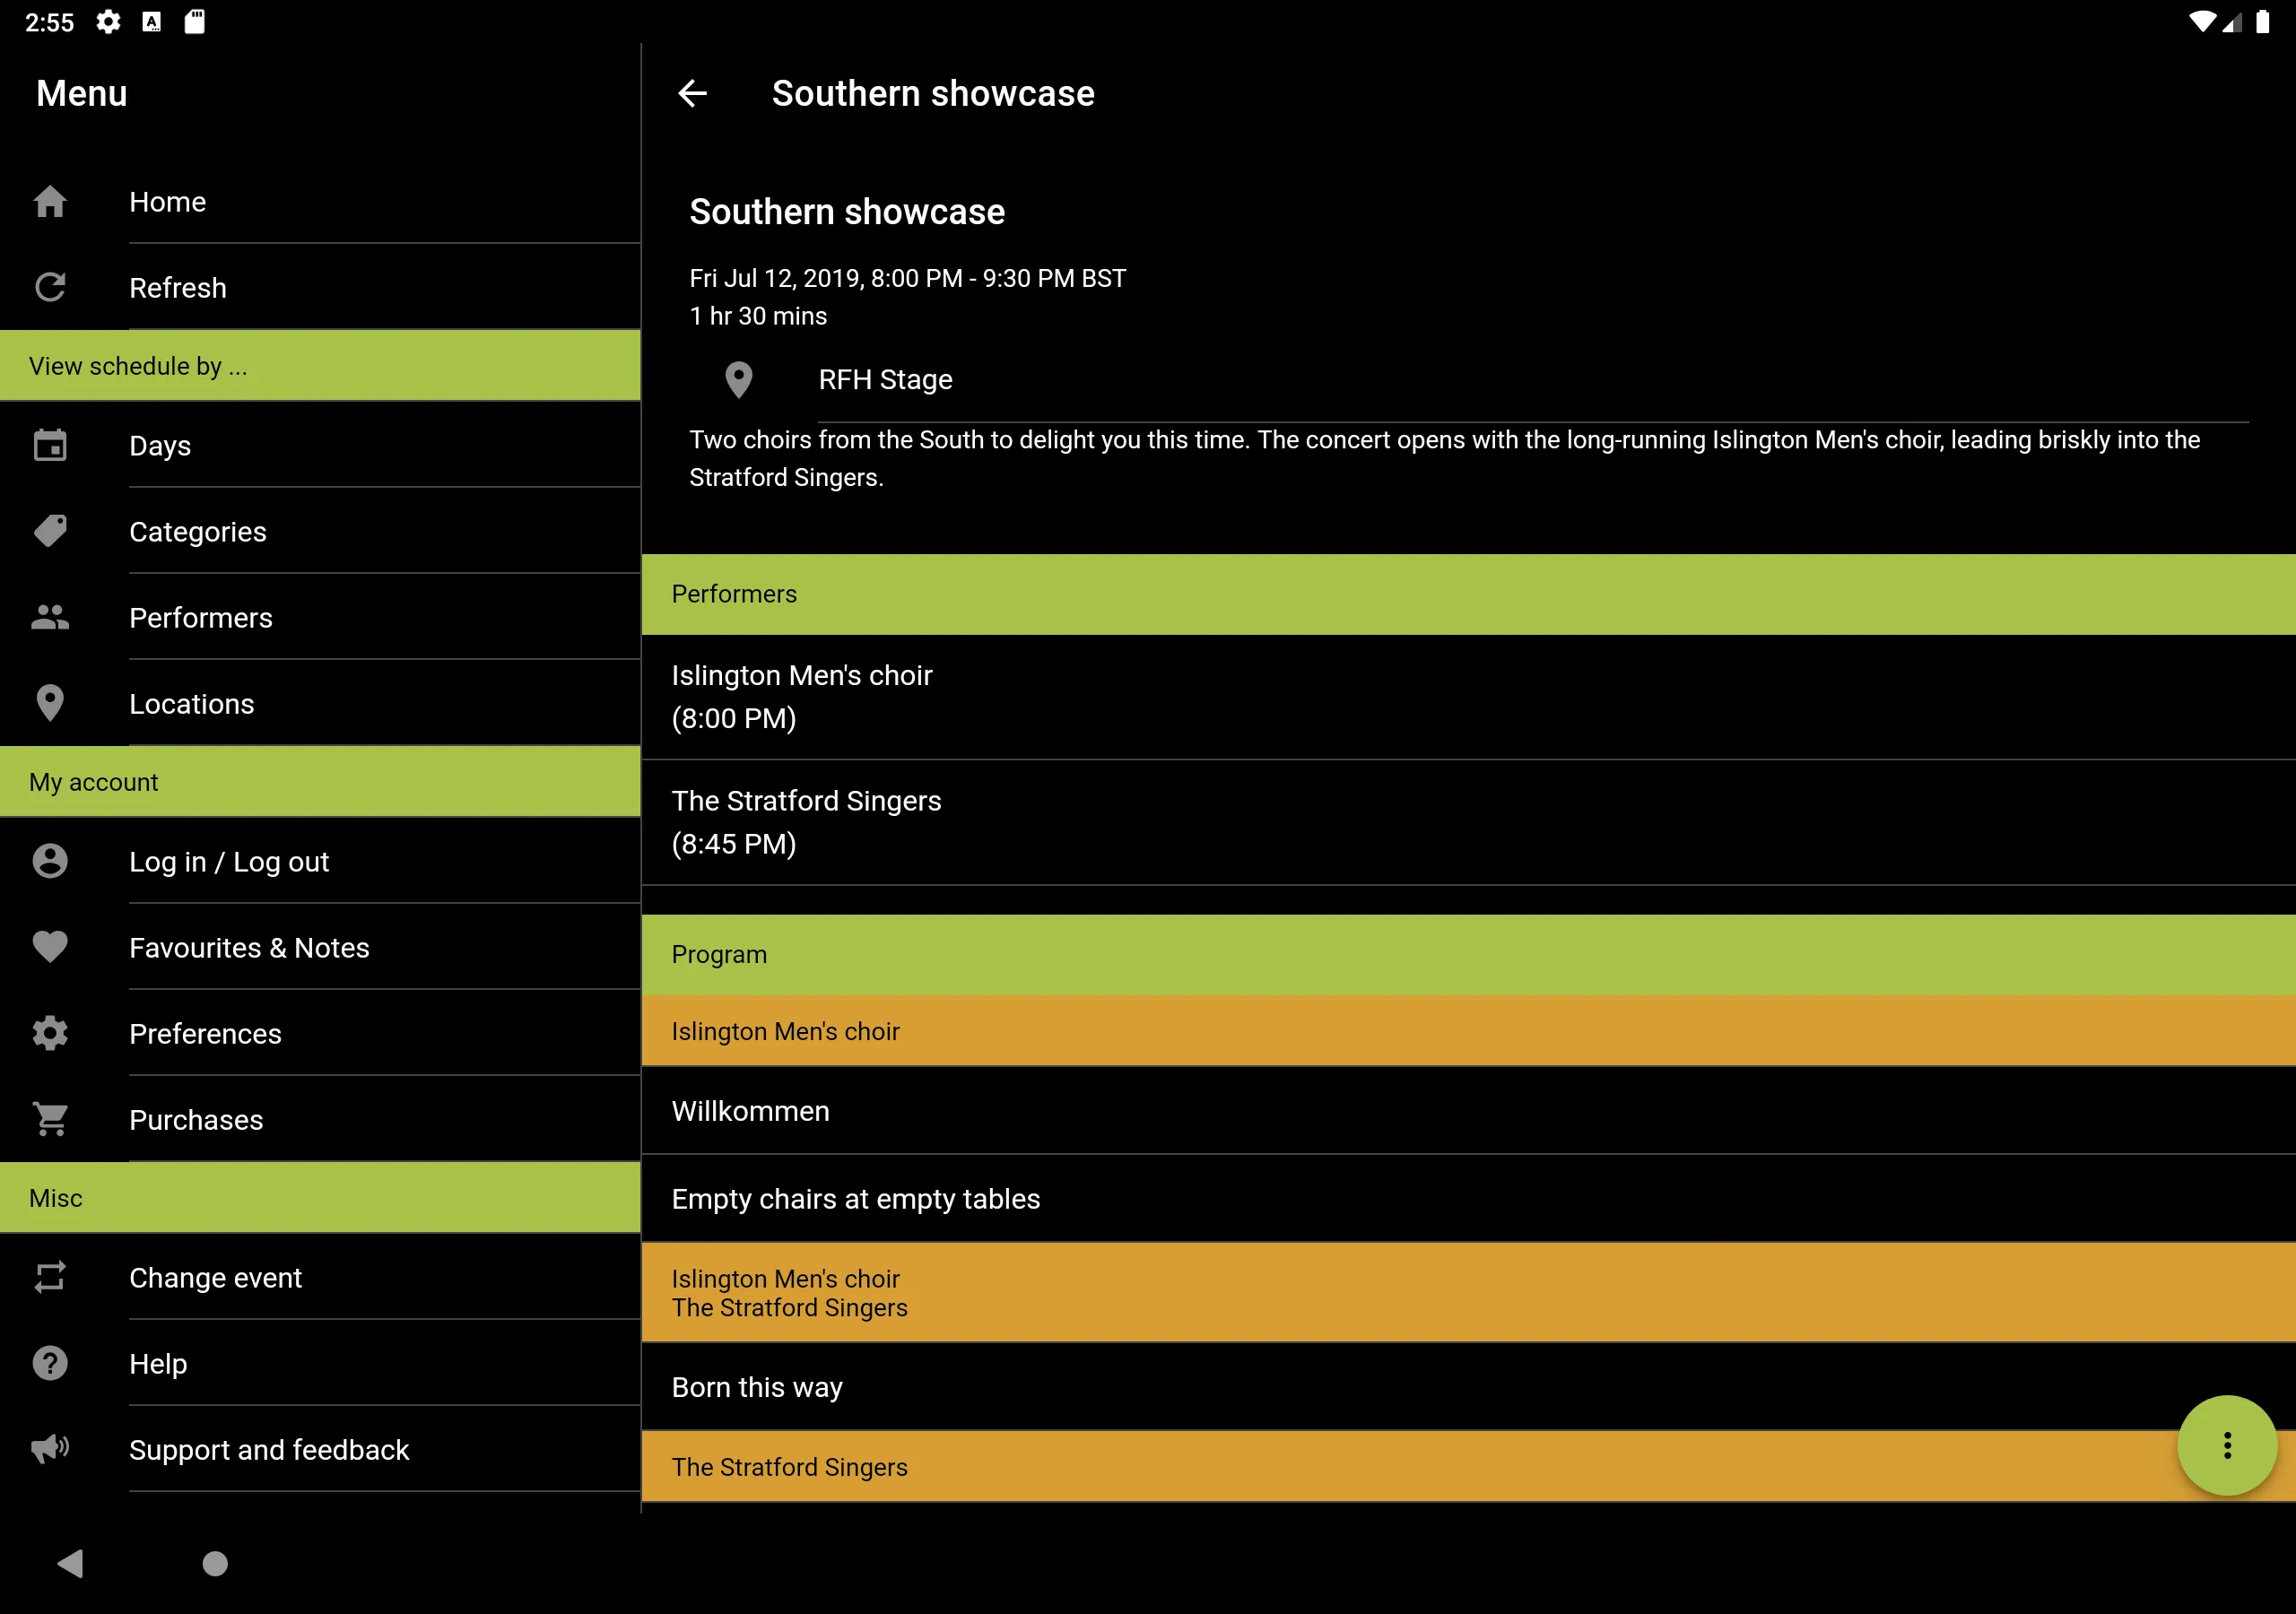This screenshot has width=2296, height=1614.
Task: Expand RFH Stage location details
Action: 883,379
